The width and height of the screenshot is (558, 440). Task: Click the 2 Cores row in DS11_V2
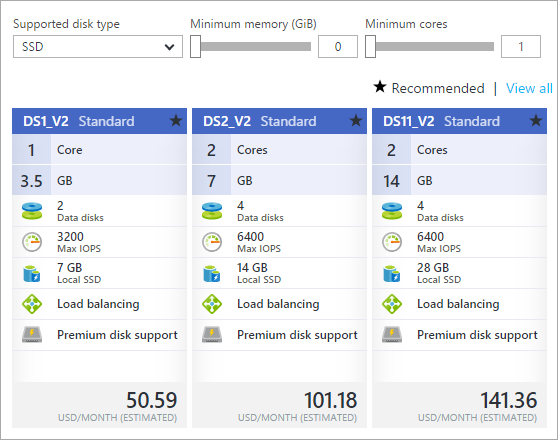[459, 150]
